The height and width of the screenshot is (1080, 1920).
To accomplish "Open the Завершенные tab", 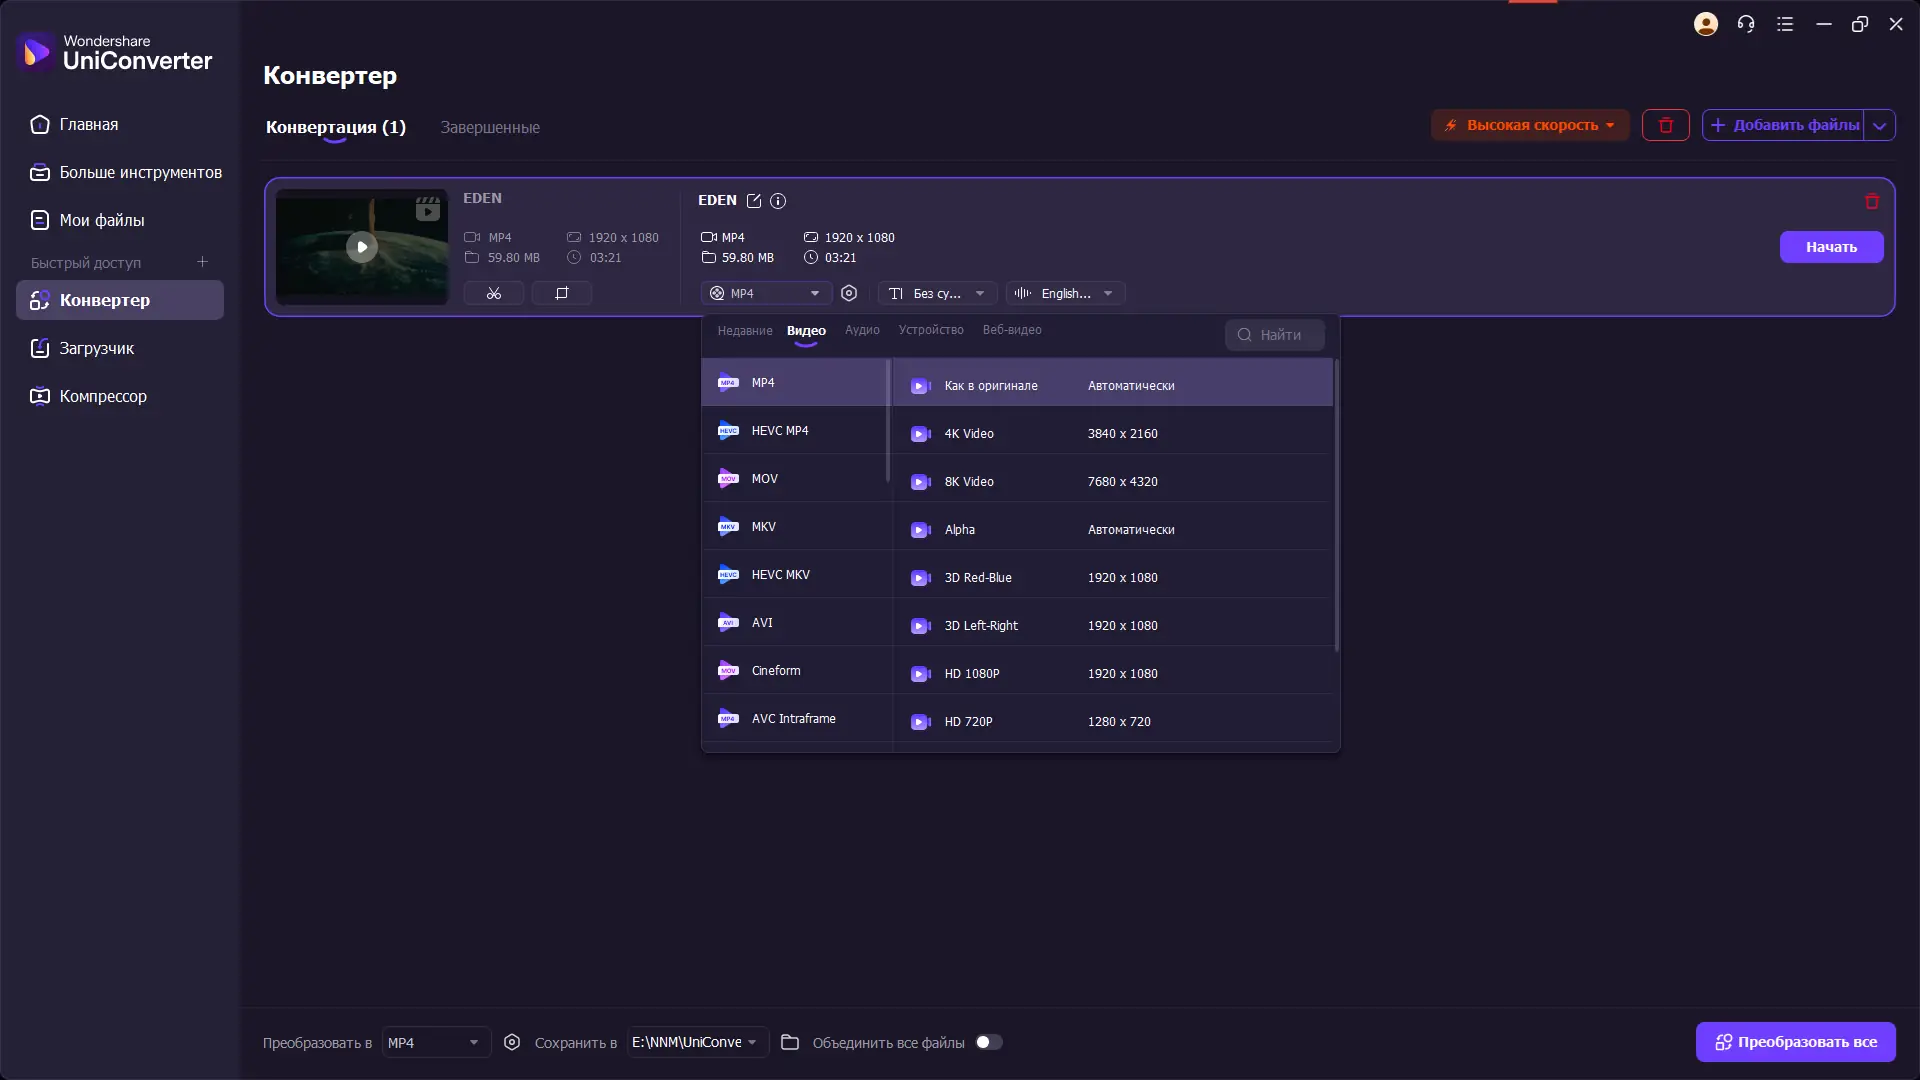I will (490, 127).
